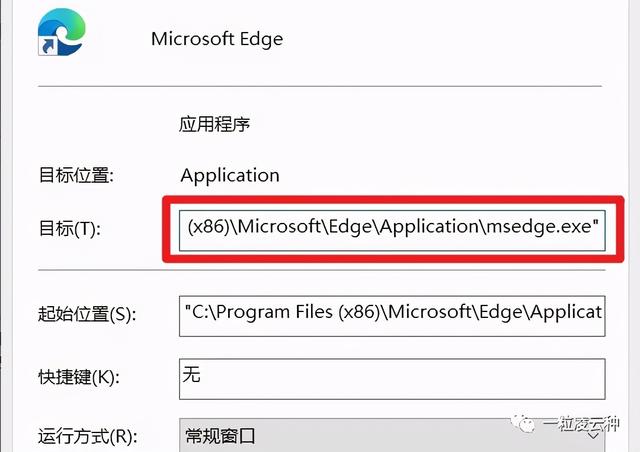Screen dimensions: 640x452
Task: Click the divider line above 应用程序
Action: click(322, 88)
